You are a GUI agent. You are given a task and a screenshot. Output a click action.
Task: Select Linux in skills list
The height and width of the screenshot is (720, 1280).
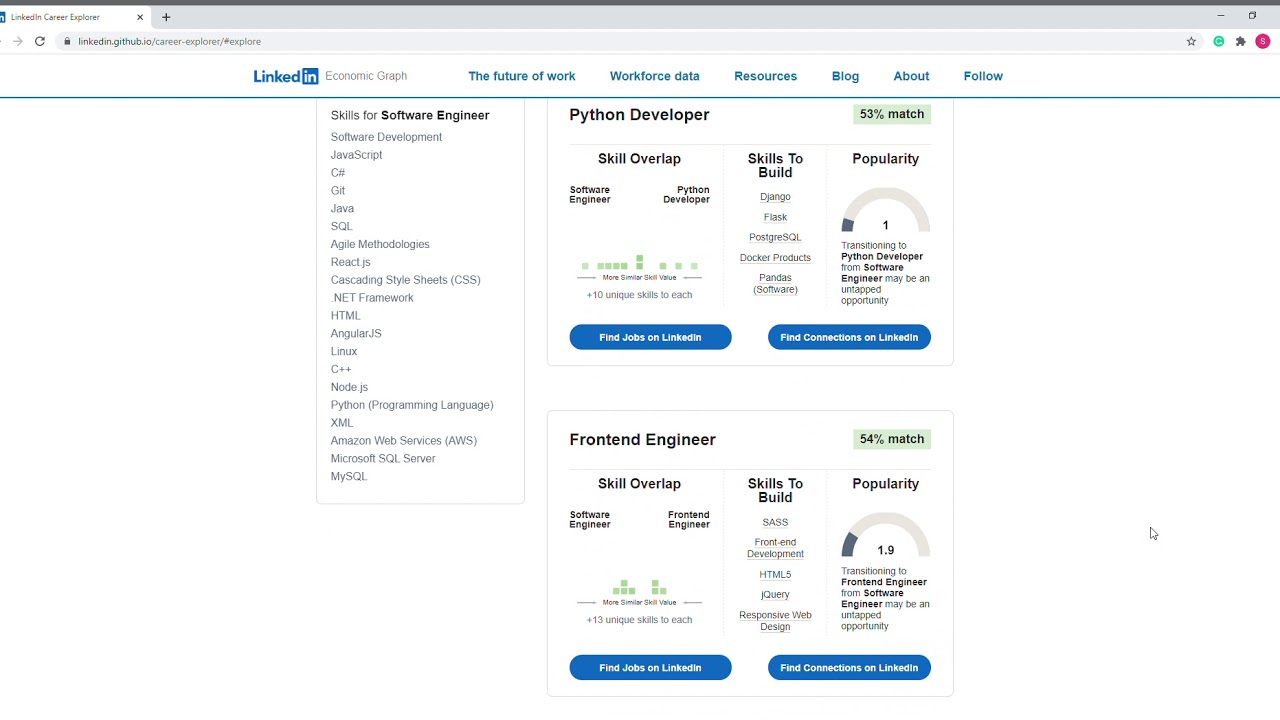click(x=344, y=352)
